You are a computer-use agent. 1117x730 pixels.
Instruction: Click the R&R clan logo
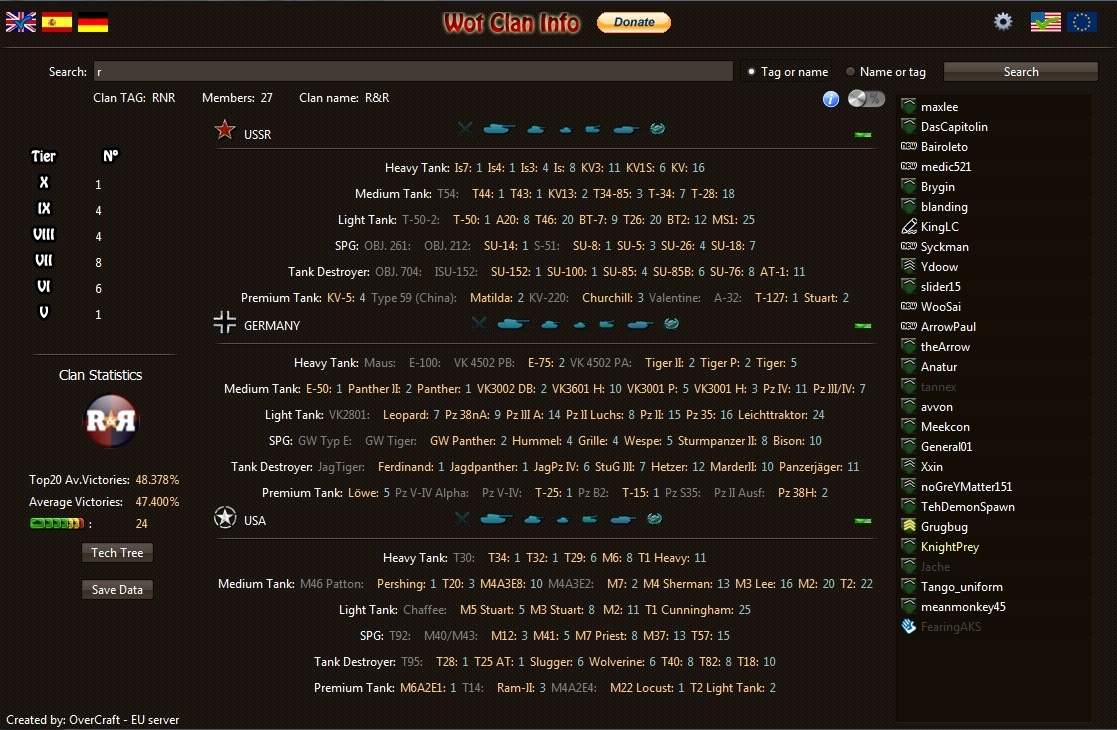(110, 421)
